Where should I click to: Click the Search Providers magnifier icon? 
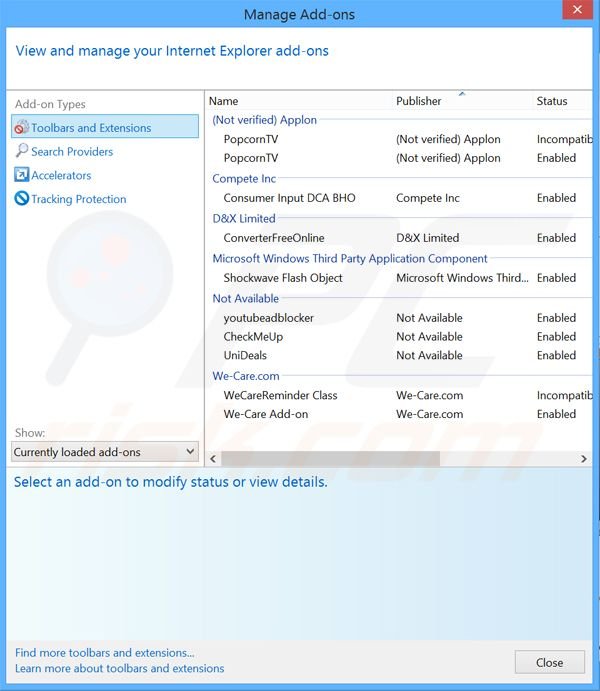[22, 151]
